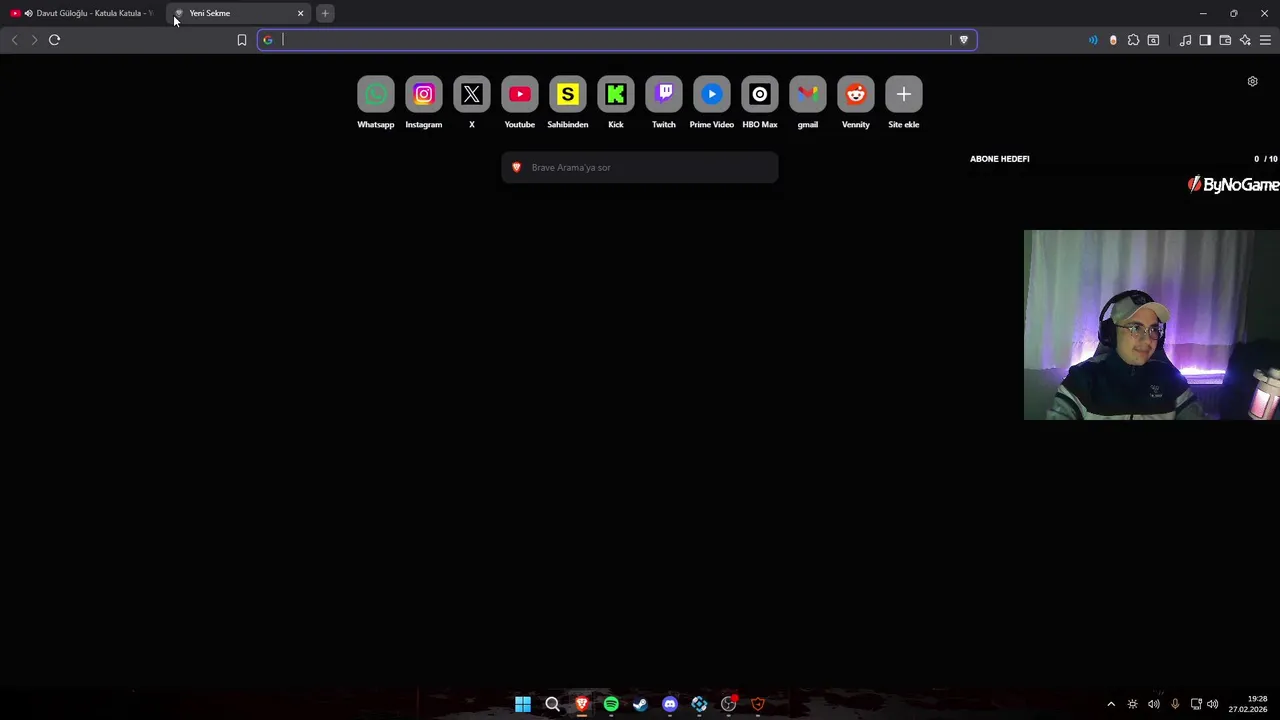Viewport: 1280px width, 720px height.
Task: Open the Extensions puzzle-piece menu
Action: 1133,40
